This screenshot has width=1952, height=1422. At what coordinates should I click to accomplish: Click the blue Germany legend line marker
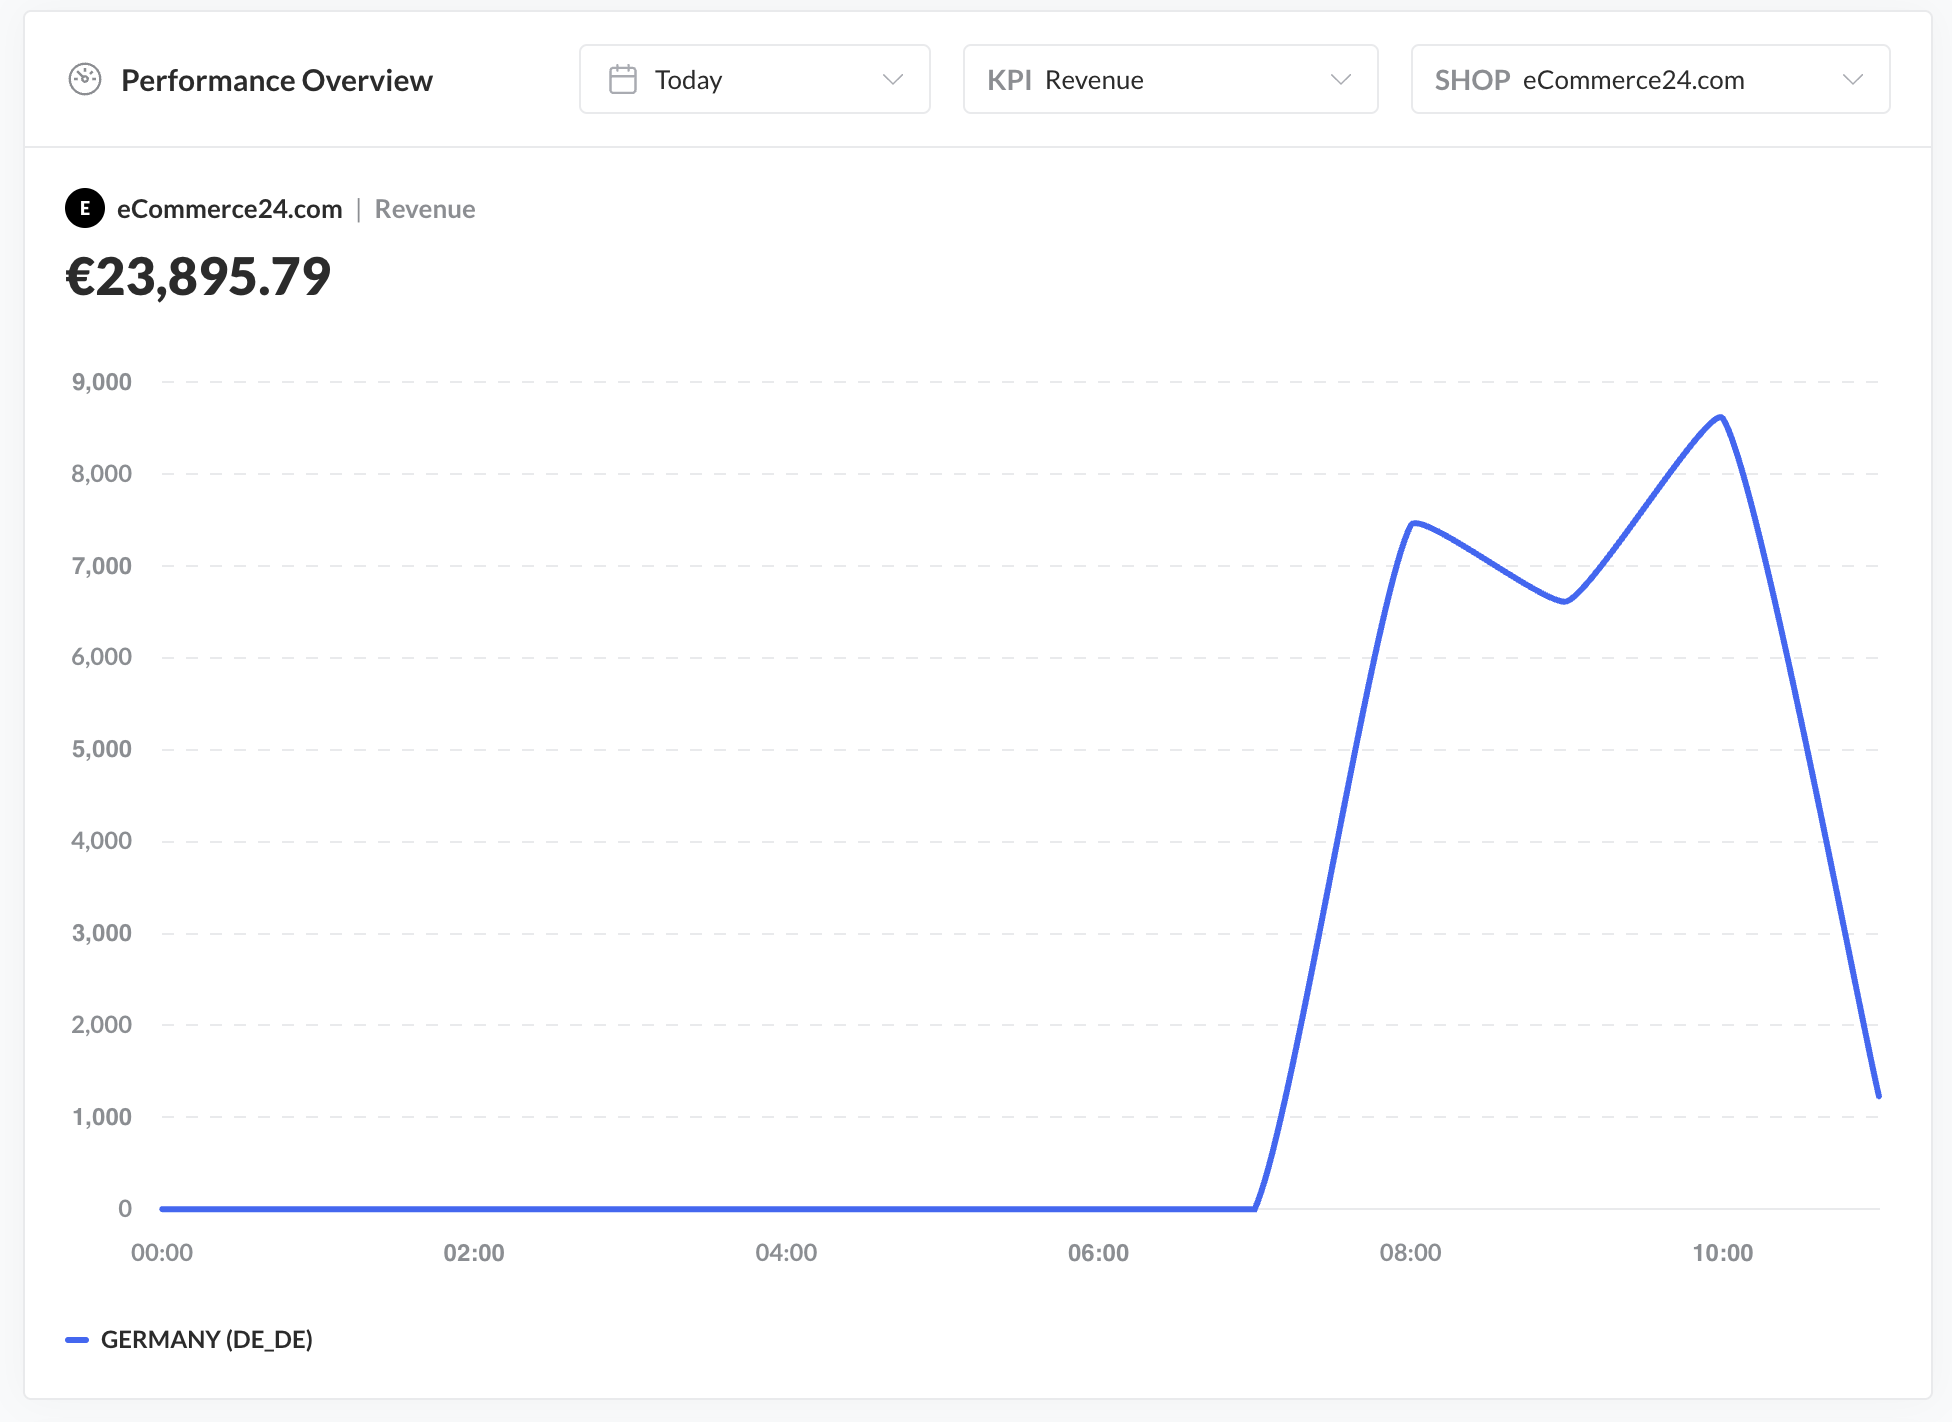(77, 1340)
